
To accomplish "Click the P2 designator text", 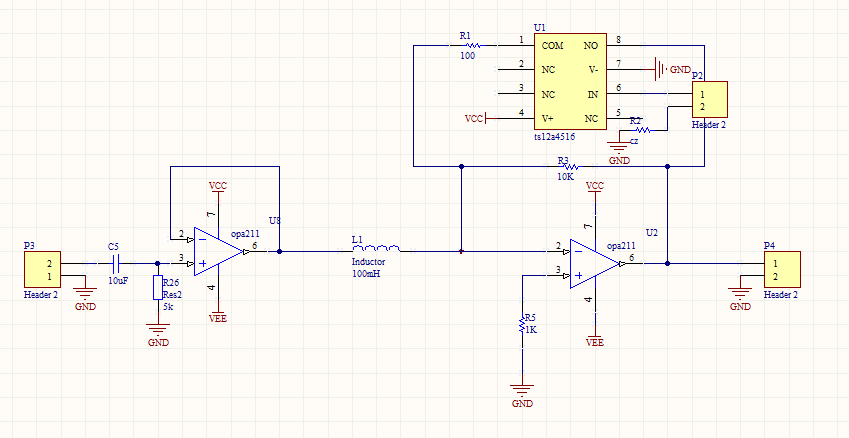I will [x=697, y=75].
